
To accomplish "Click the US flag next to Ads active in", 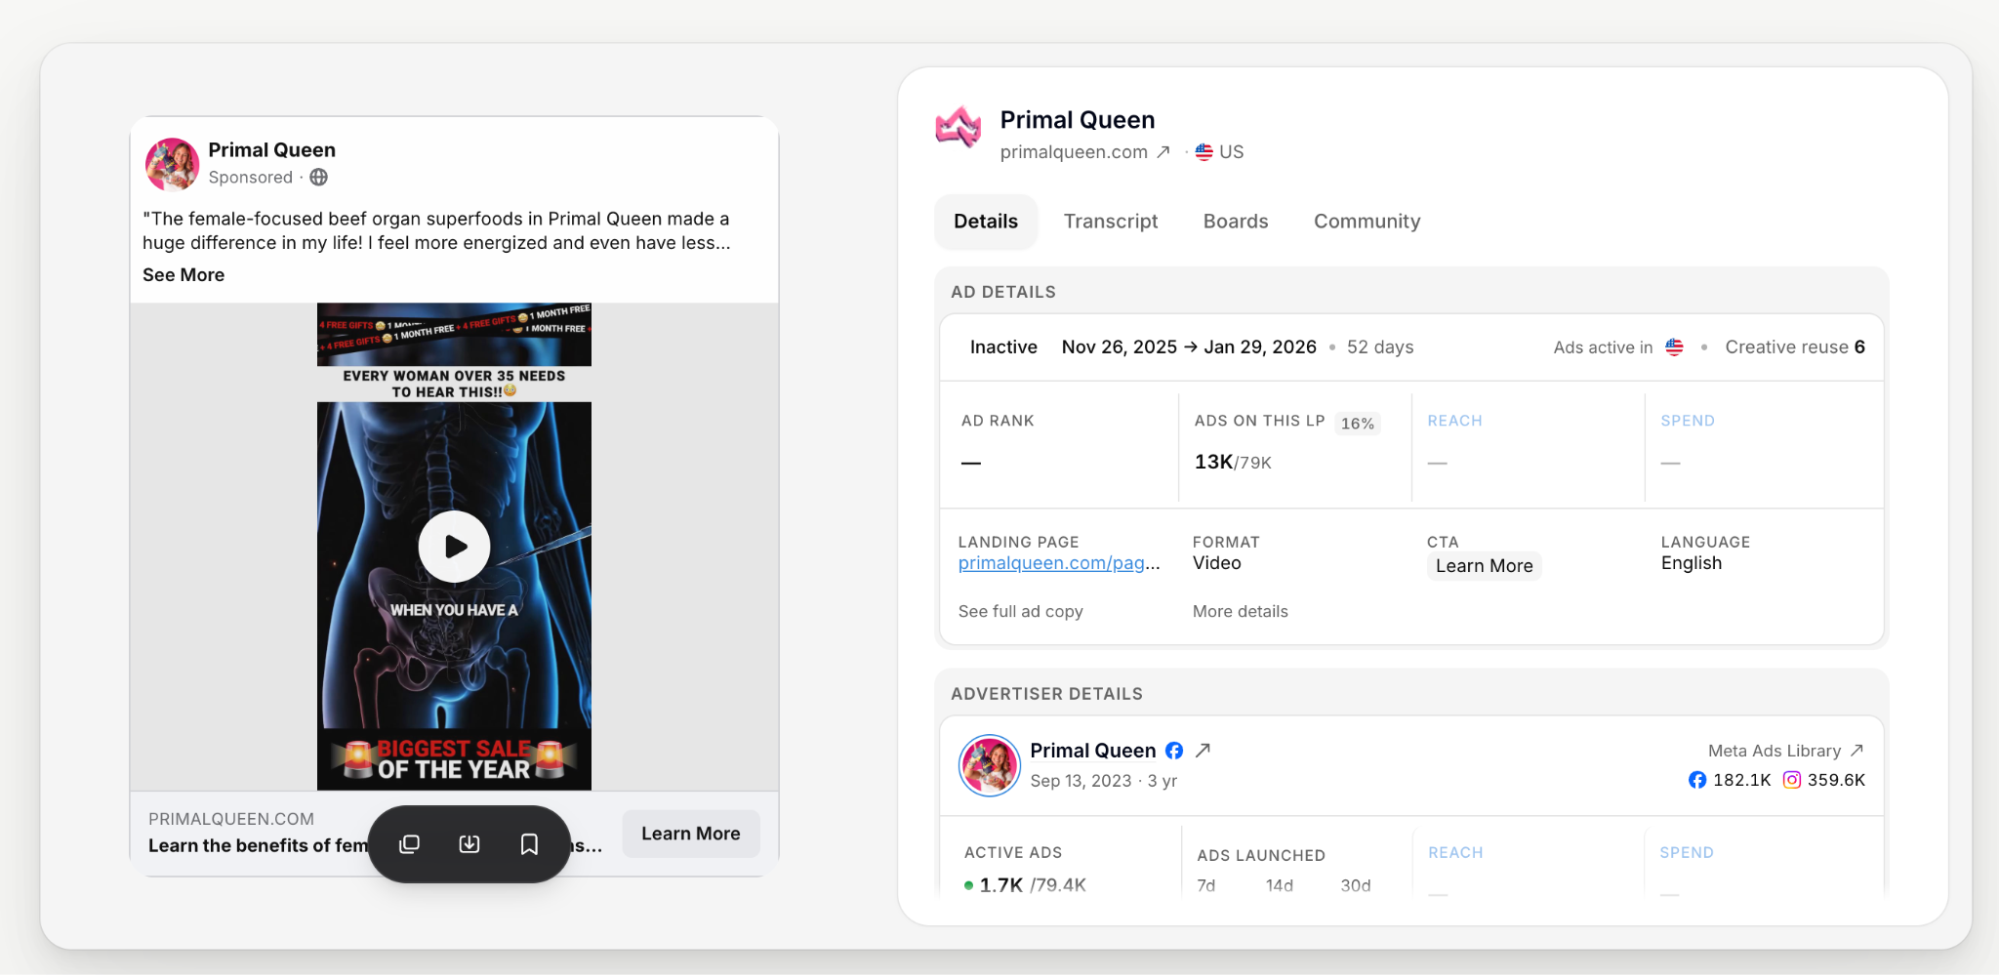I will pos(1674,347).
